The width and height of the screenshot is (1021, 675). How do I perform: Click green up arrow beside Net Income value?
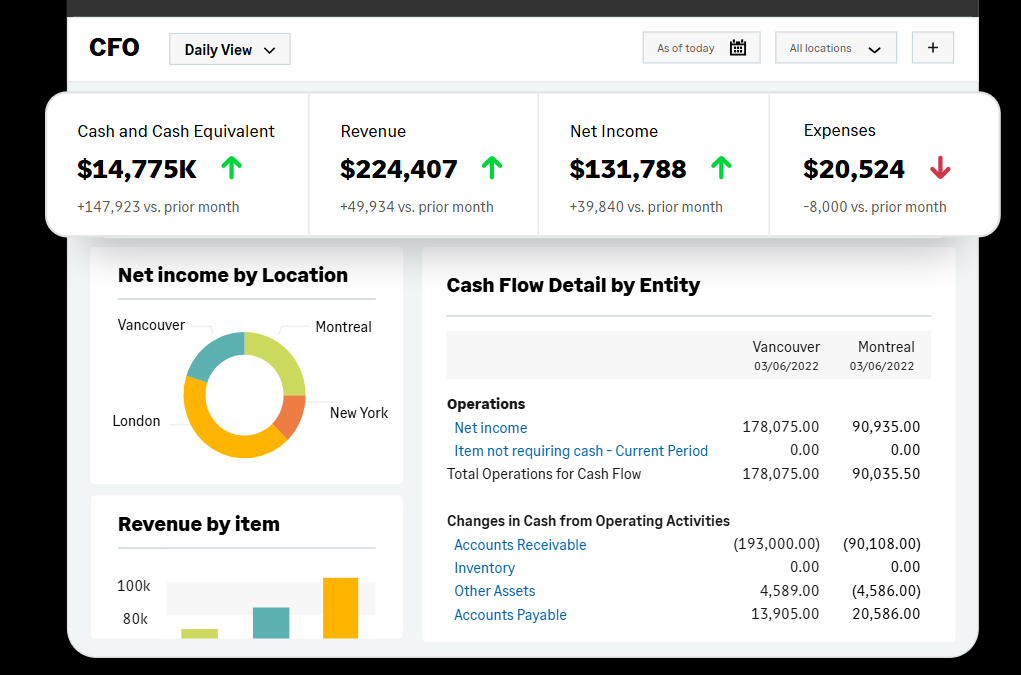point(721,168)
